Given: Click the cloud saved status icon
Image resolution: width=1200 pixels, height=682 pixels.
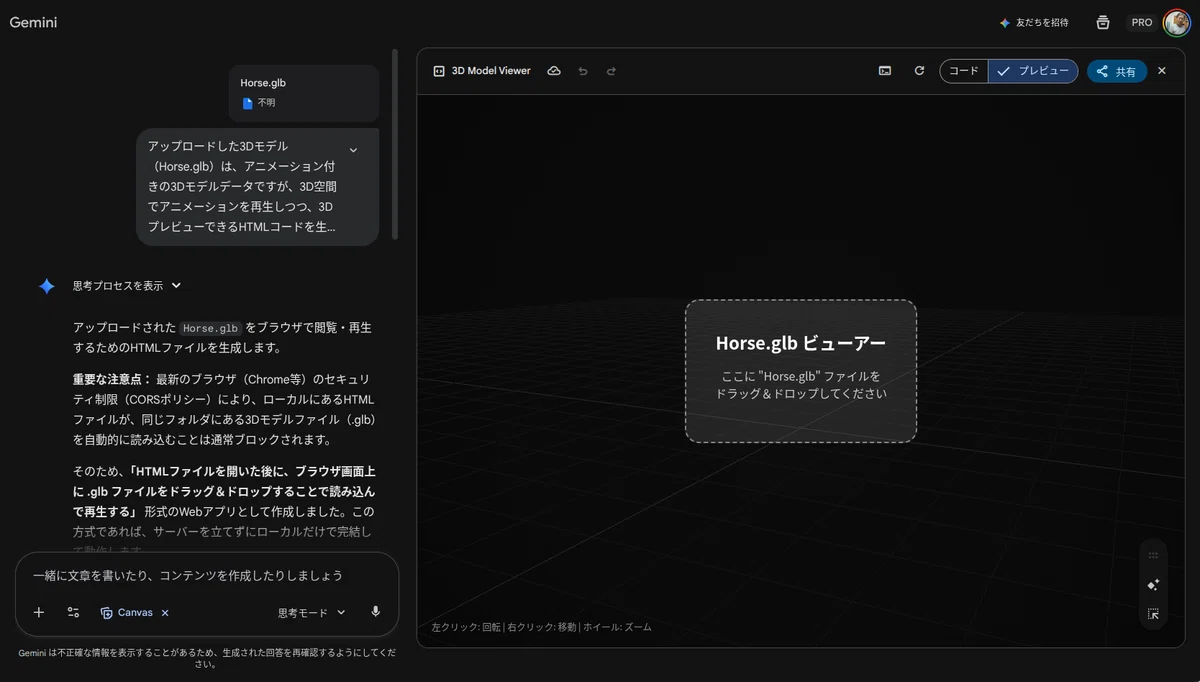Looking at the screenshot, I should click(554, 71).
